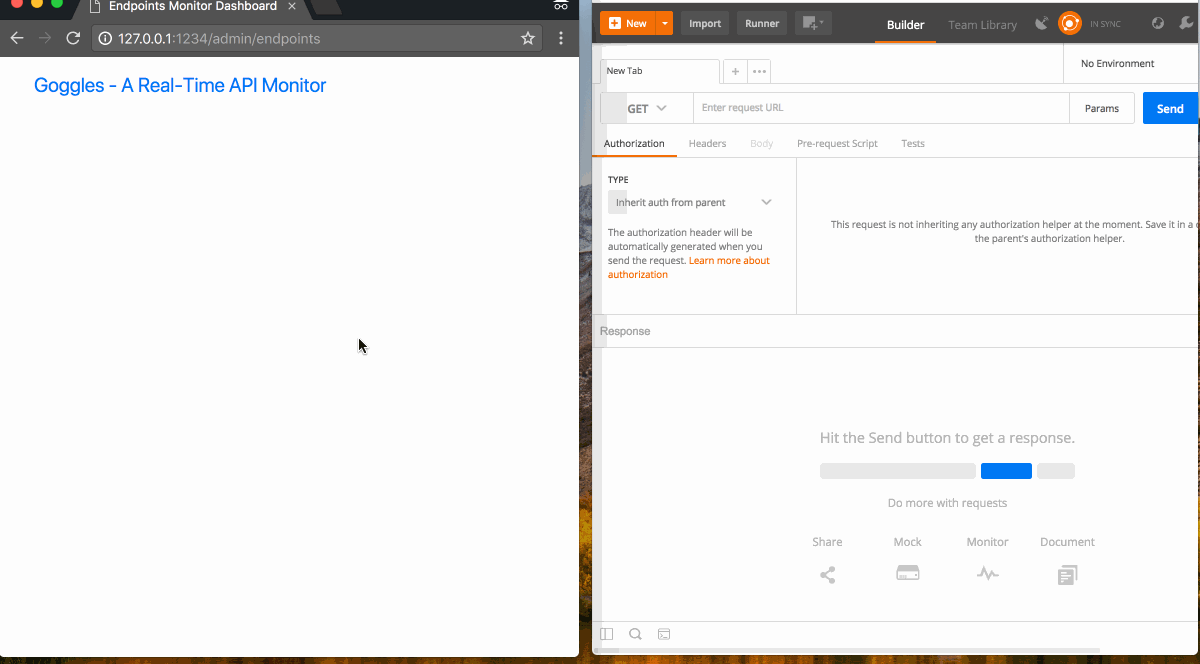The height and width of the screenshot is (664, 1200).
Task: Click the Document icon below Document label
Action: [x=1066, y=573]
